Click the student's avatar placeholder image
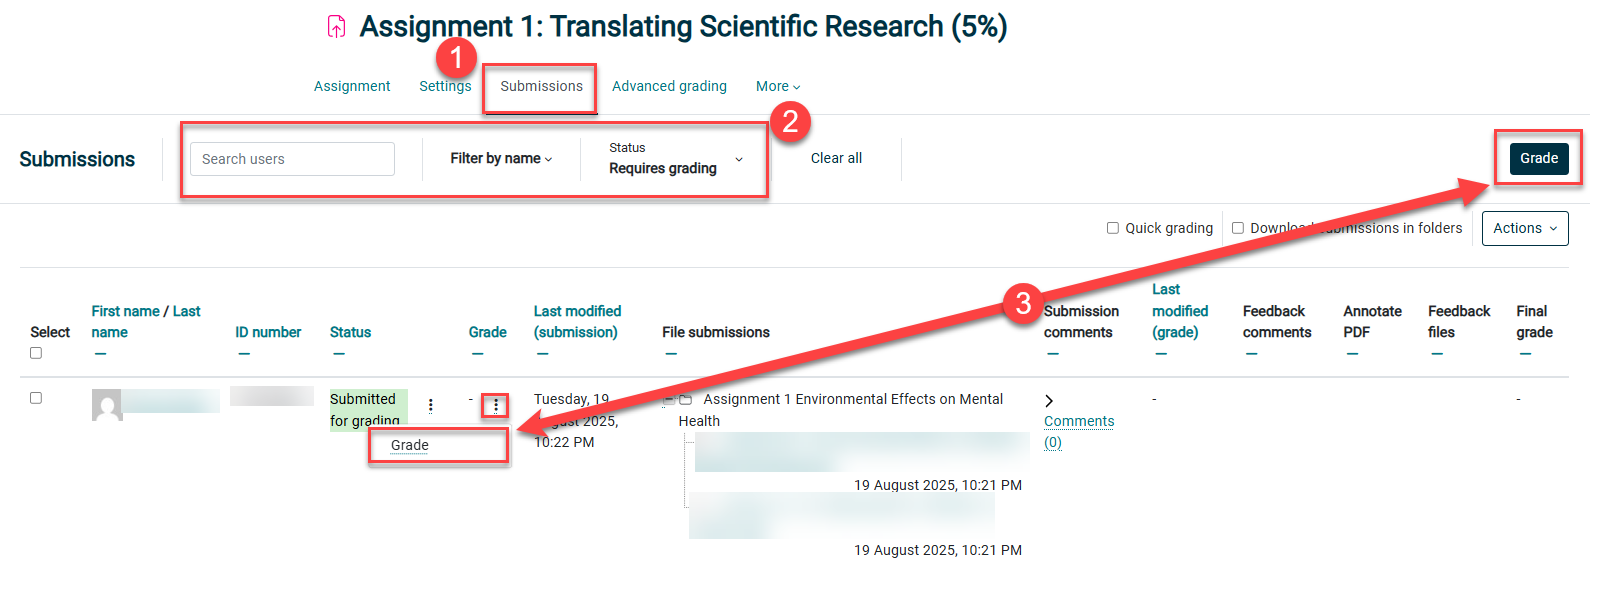 (x=107, y=405)
